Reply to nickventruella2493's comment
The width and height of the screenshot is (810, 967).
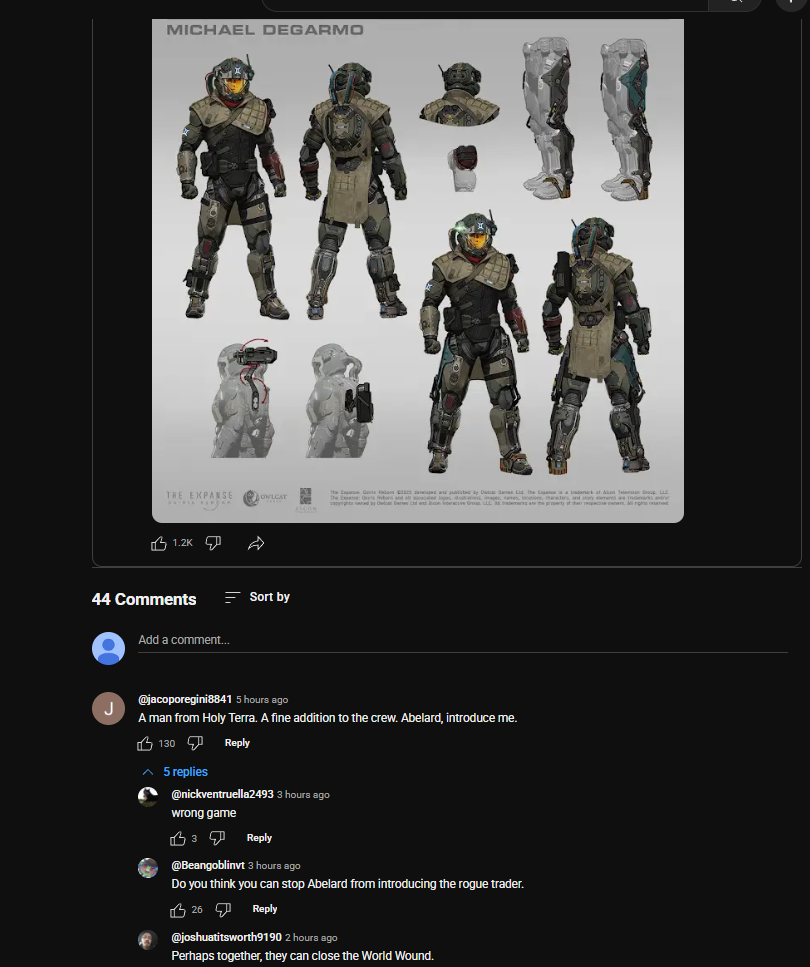point(259,838)
